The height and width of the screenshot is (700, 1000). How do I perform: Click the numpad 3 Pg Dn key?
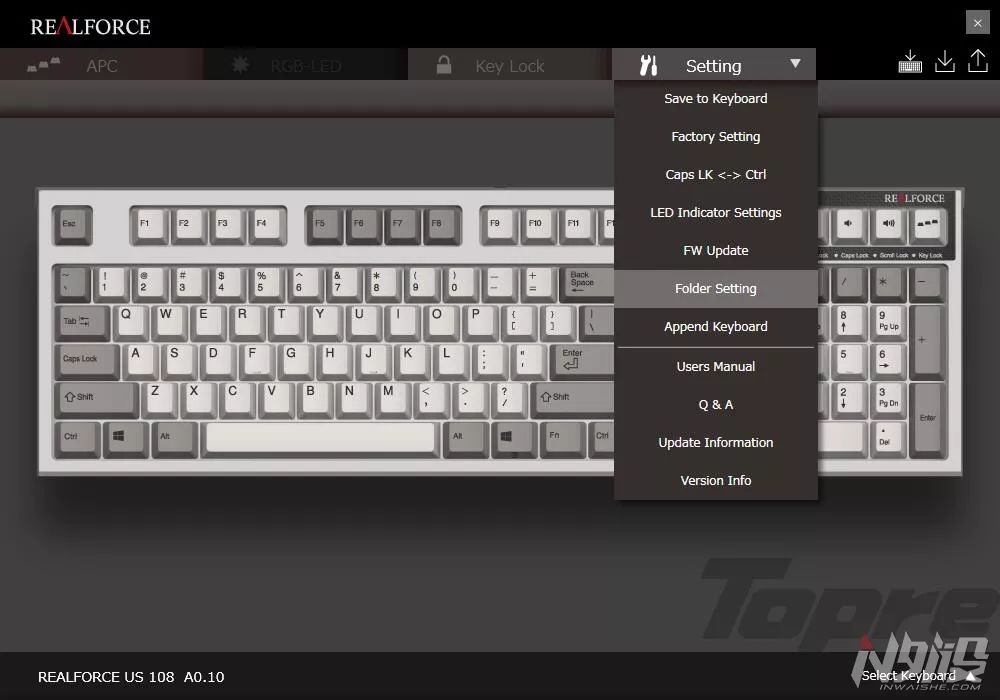coord(888,399)
